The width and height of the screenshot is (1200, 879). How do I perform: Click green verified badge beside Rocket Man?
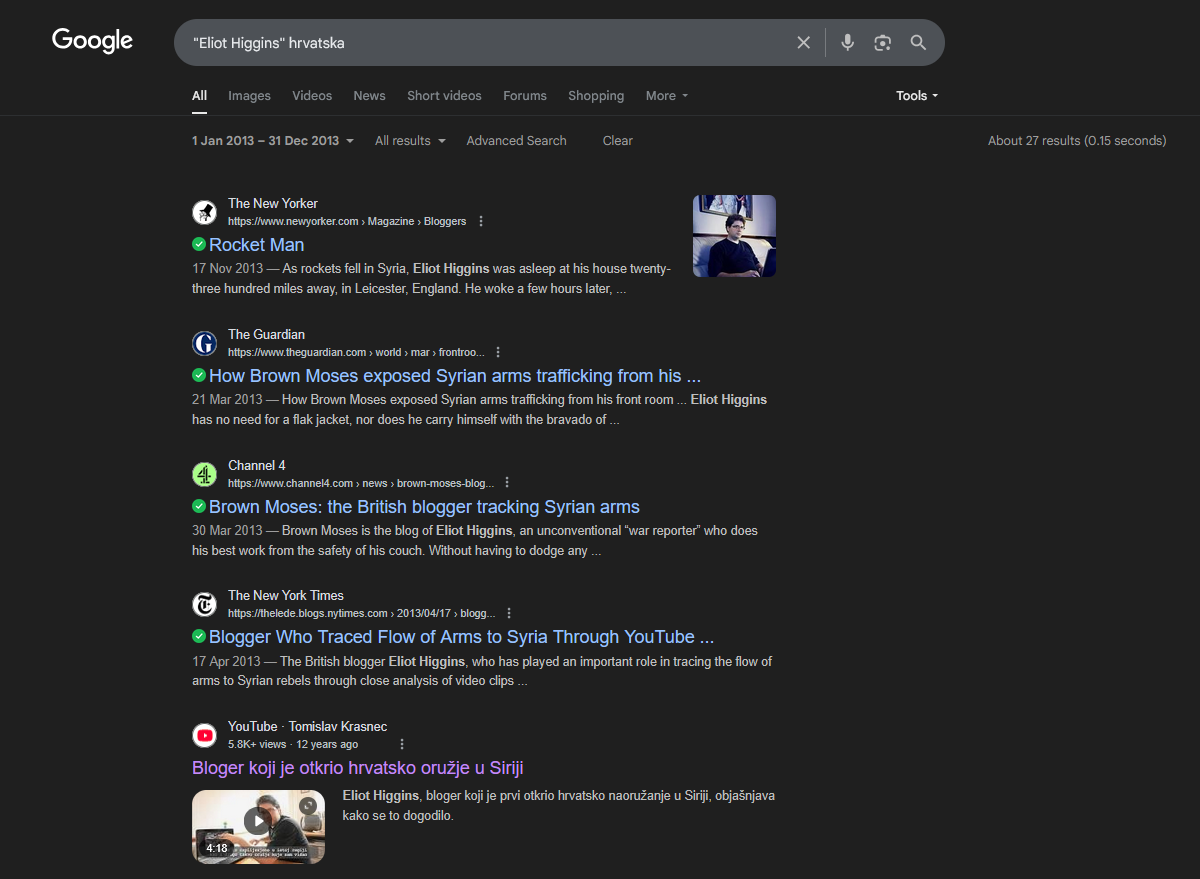[x=199, y=244]
